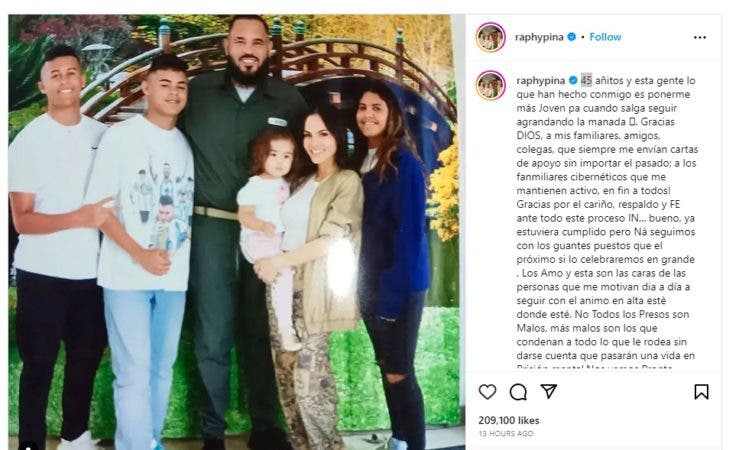The height and width of the screenshot is (450, 739).
Task: Like the post with the heart icon
Action: [487, 392]
